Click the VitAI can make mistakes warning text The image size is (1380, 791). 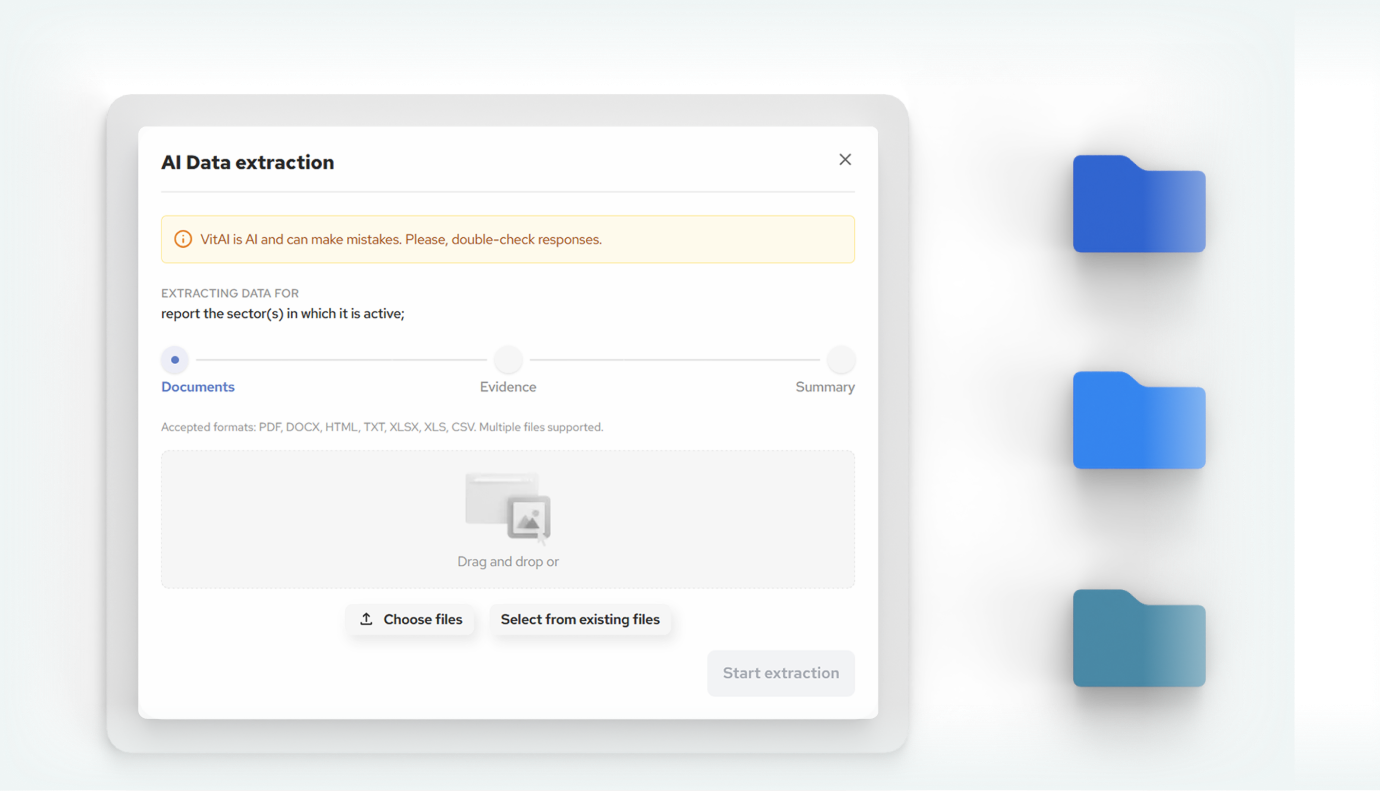[401, 240]
